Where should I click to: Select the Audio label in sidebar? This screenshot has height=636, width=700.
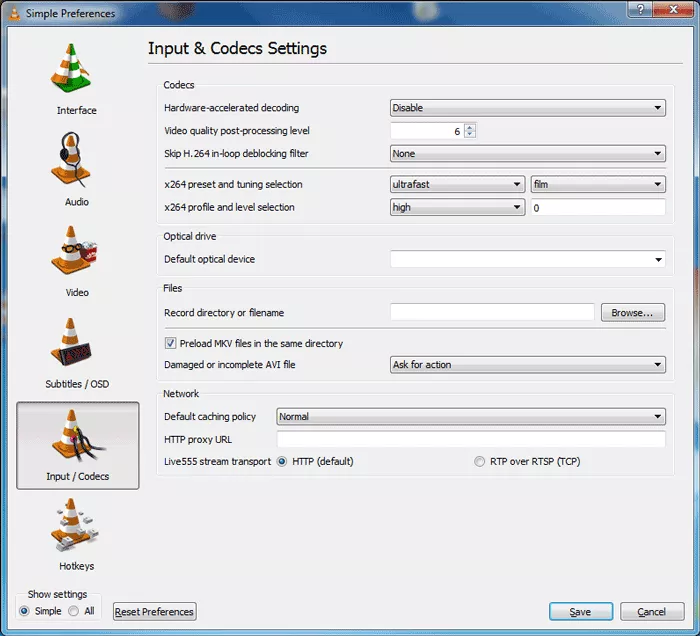[x=77, y=202]
